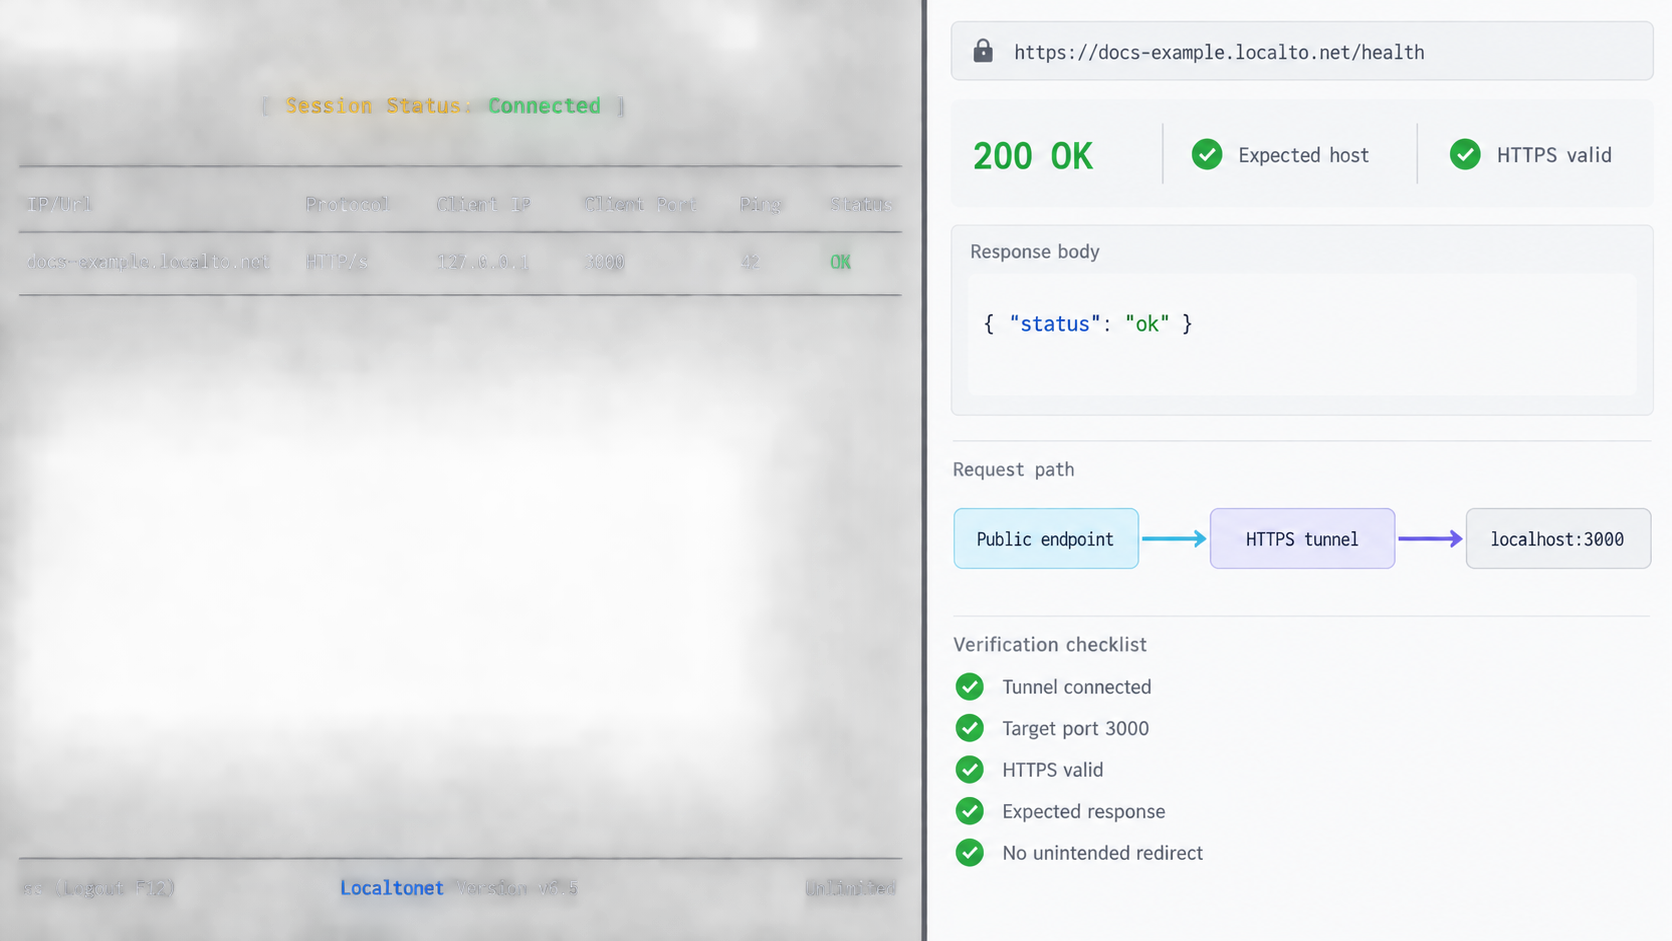Click the green OK status in the terminal table

click(840, 262)
